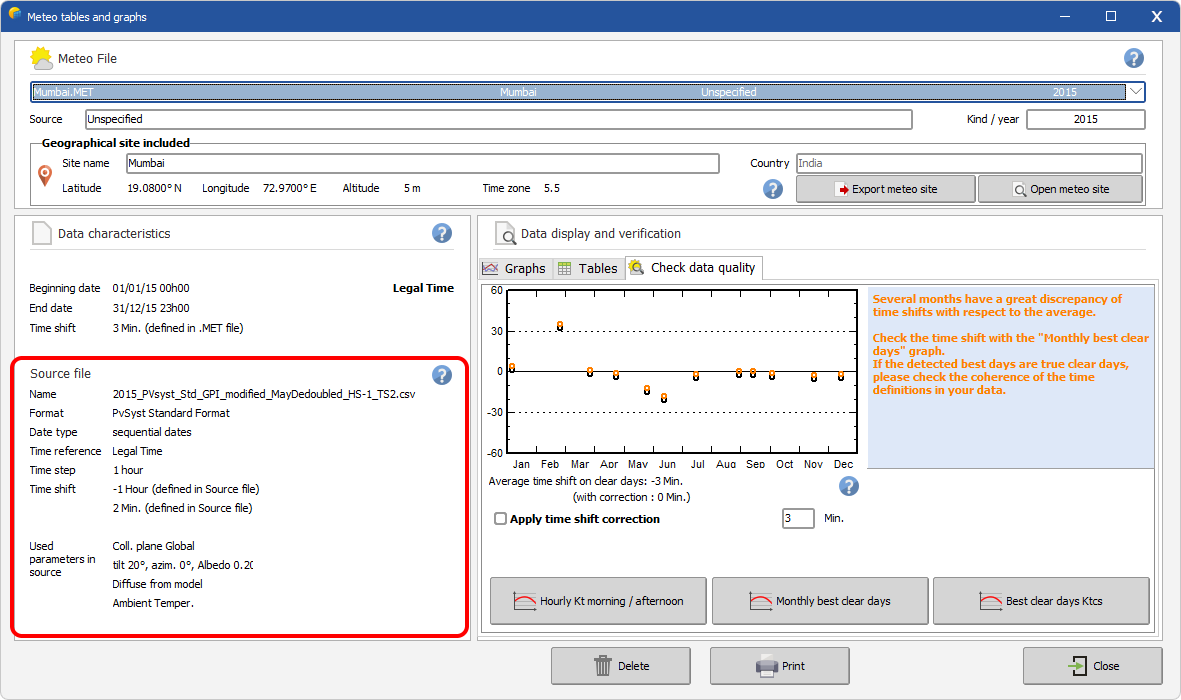Click the latitude value 19.0800° N
Image resolution: width=1181 pixels, height=700 pixels.
coord(154,188)
